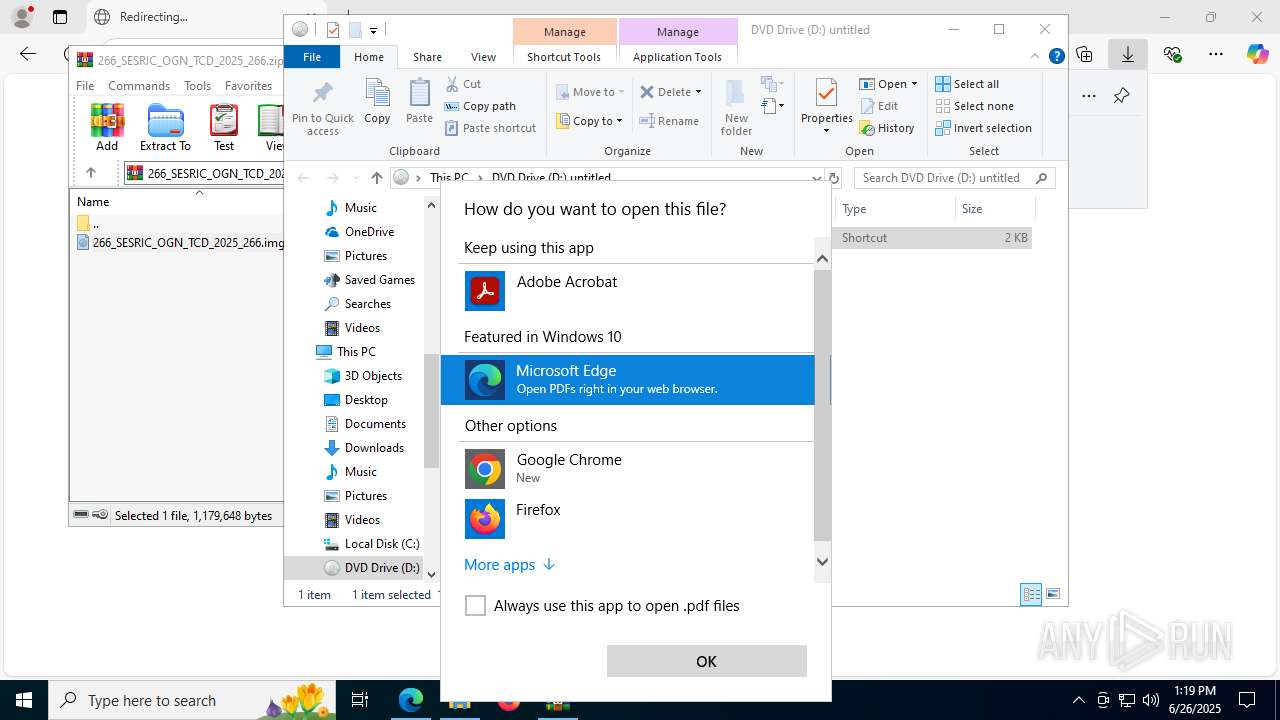1280x720 pixels.
Task: Click Invert selection in ribbon
Action: click(983, 128)
